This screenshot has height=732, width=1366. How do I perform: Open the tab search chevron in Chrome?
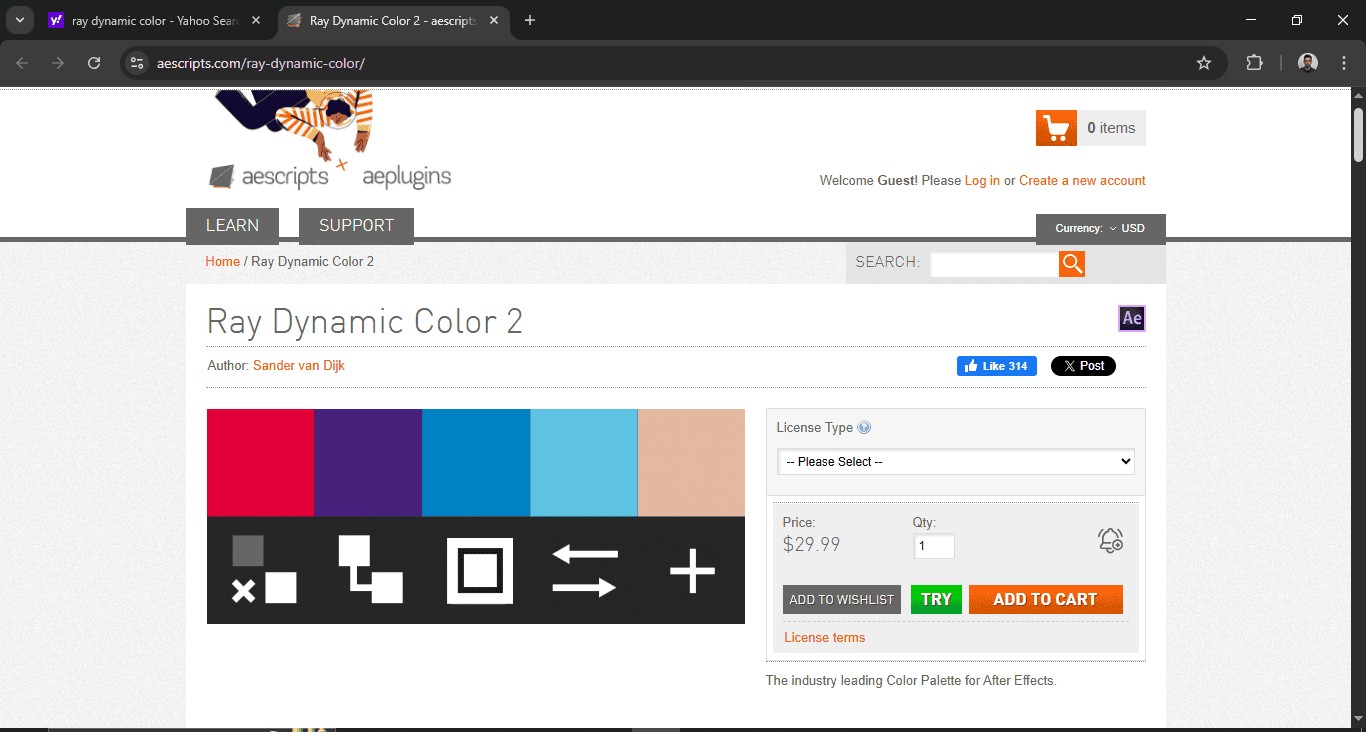point(19,20)
